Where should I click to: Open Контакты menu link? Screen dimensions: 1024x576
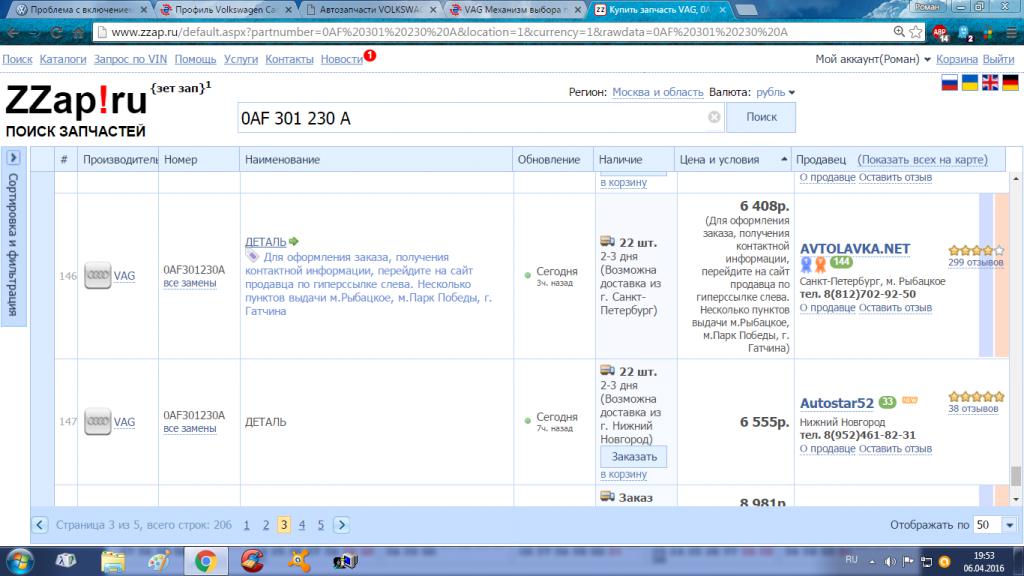pyautogui.click(x=289, y=59)
